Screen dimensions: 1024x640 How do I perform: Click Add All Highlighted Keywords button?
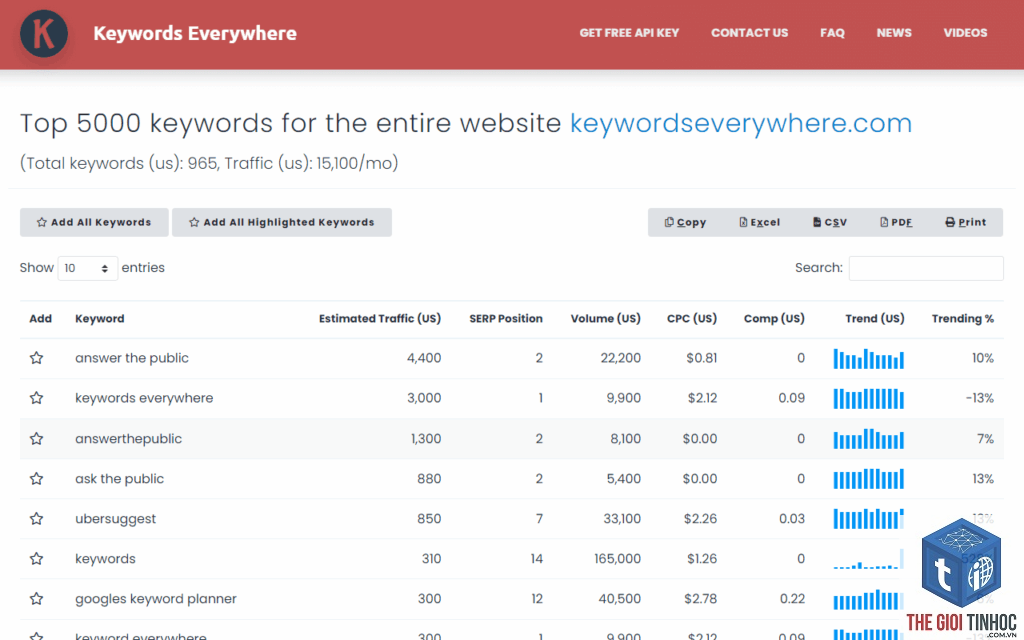[x=281, y=222]
